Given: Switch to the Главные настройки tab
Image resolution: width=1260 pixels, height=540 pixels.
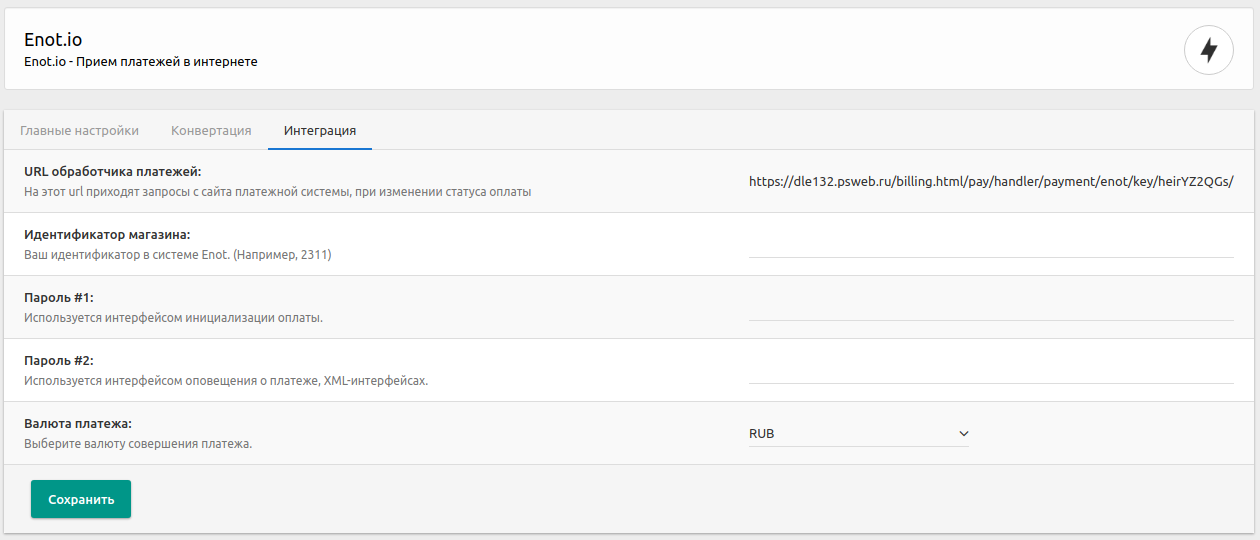Looking at the screenshot, I should (79, 130).
